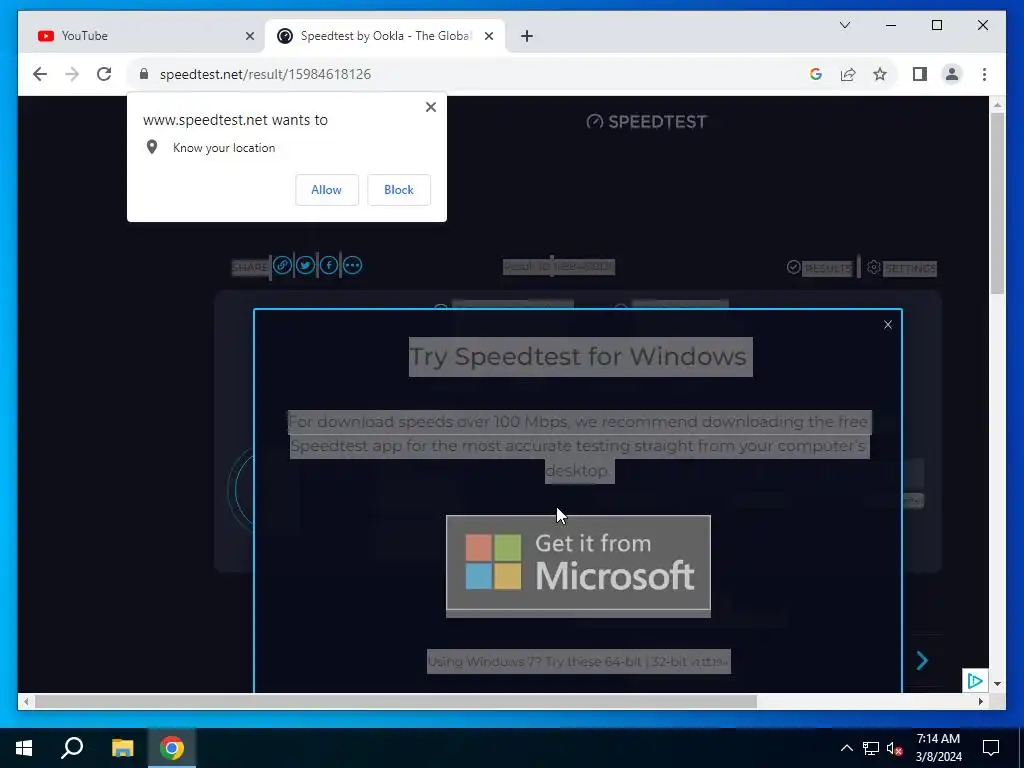Copy the result link share icon
This screenshot has width=1024, height=768.
tap(282, 266)
